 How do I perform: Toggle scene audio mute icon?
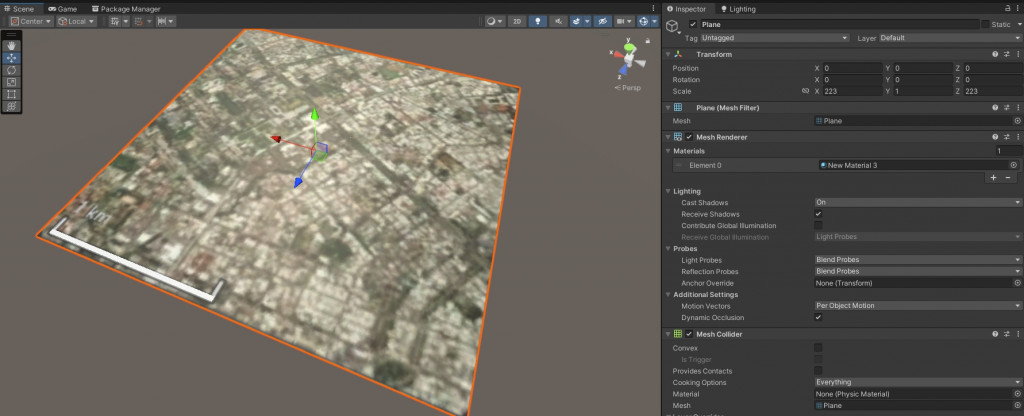[x=557, y=22]
